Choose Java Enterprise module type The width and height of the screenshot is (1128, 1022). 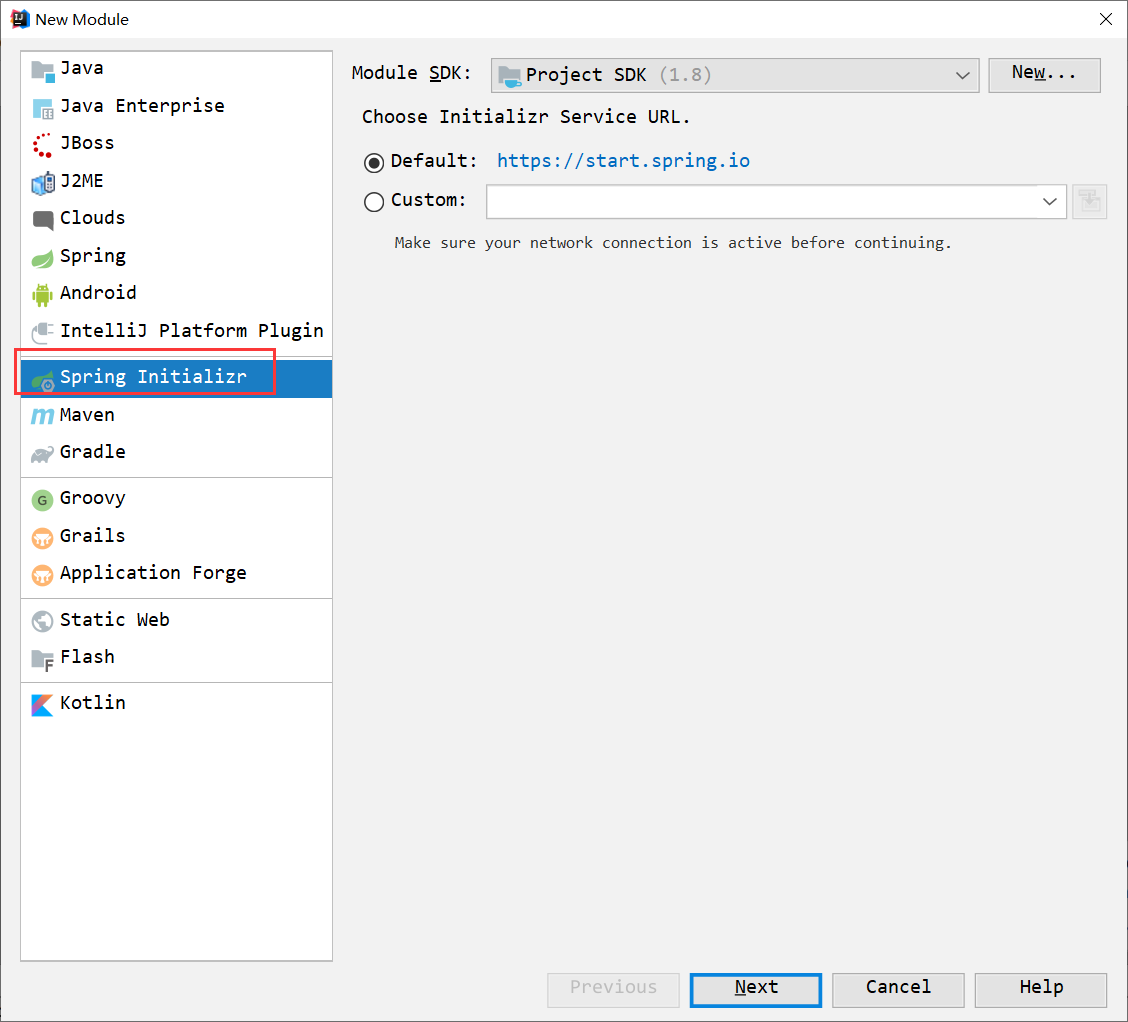(176, 106)
